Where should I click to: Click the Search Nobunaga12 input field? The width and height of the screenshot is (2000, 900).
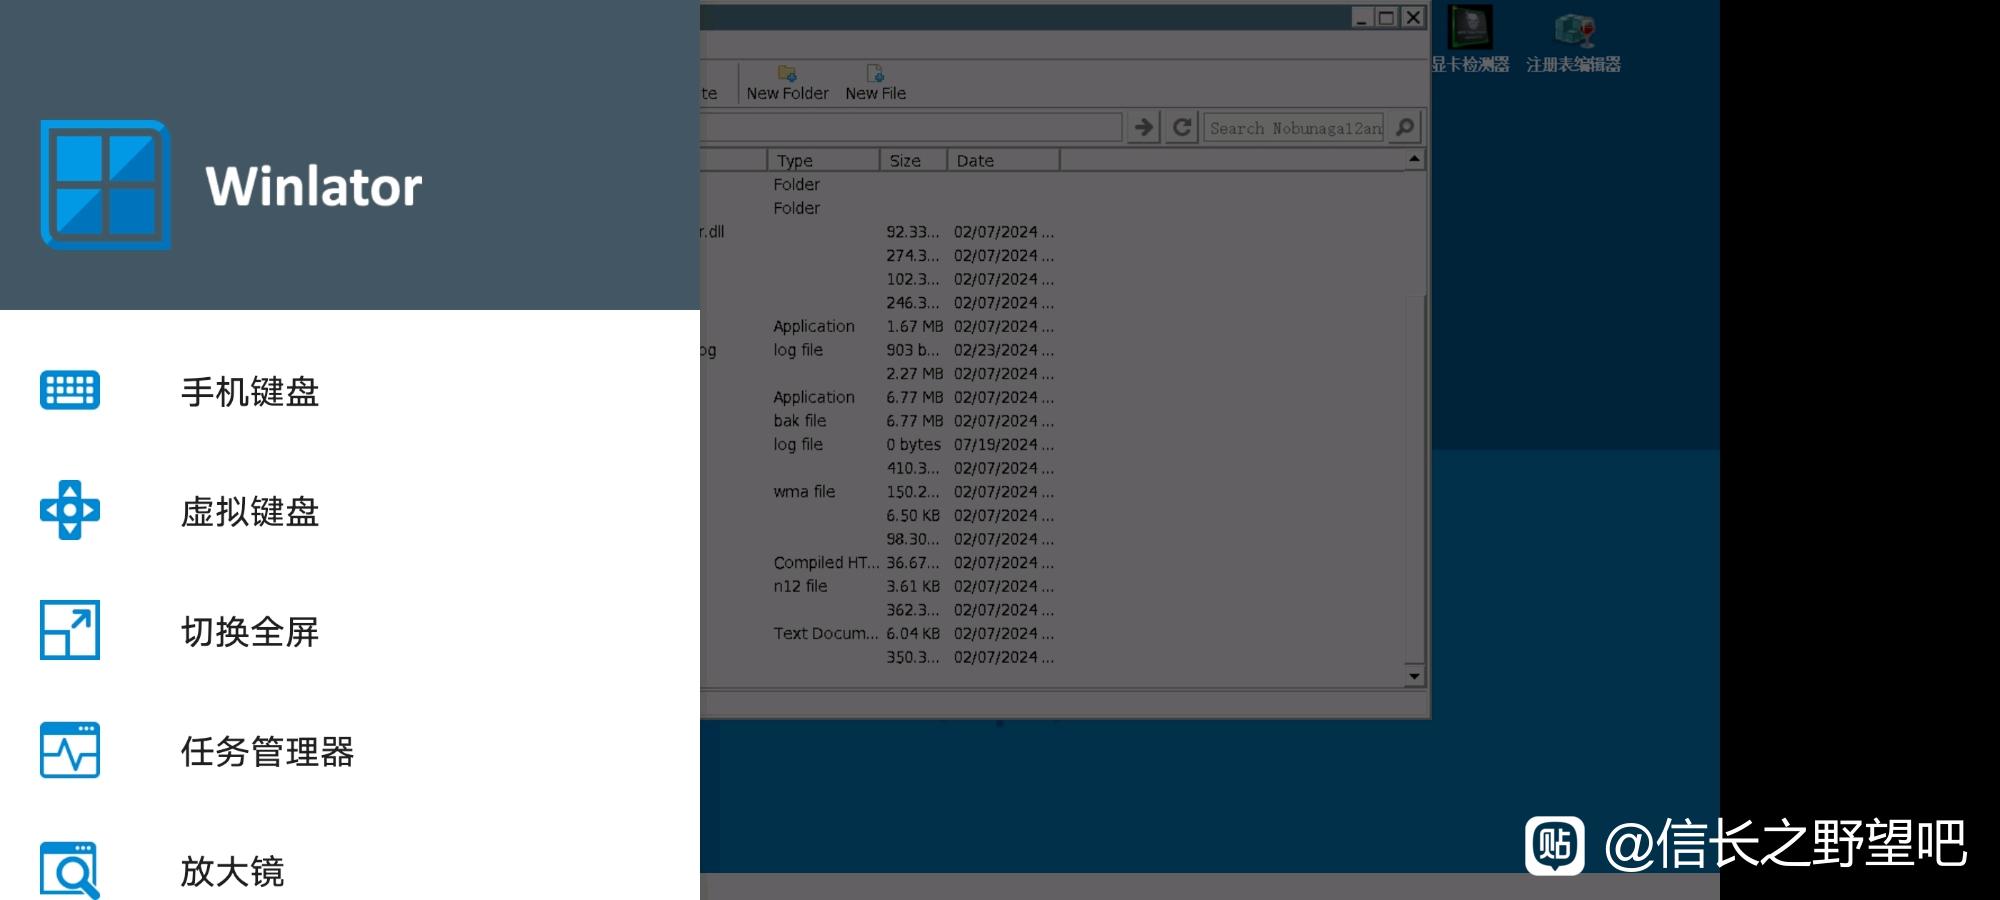point(1295,128)
